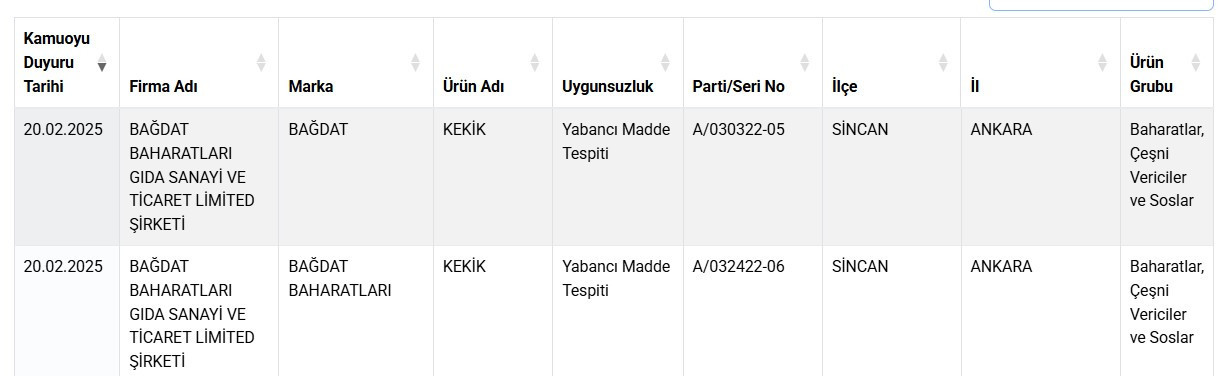
Task: Click sort arrows in İlçe header
Action: (x=943, y=63)
